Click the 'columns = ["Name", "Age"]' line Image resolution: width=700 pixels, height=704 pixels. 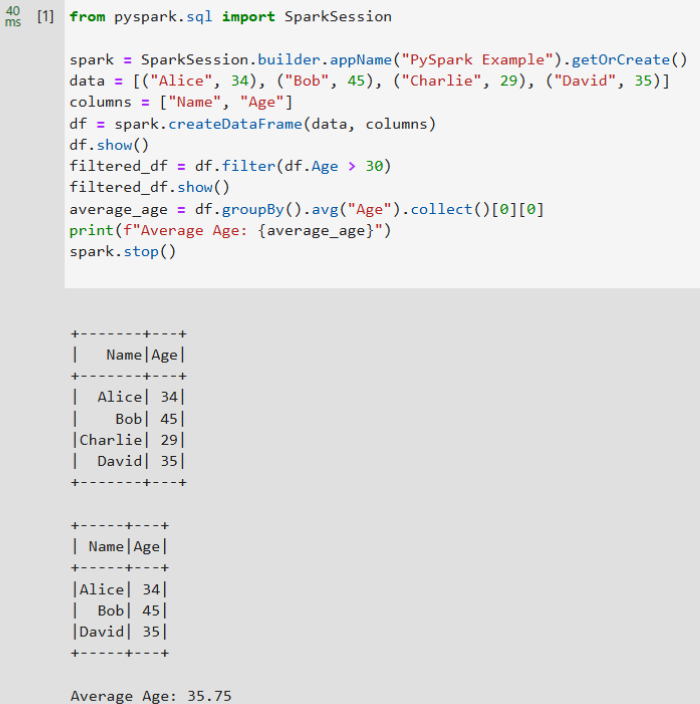[181, 102]
